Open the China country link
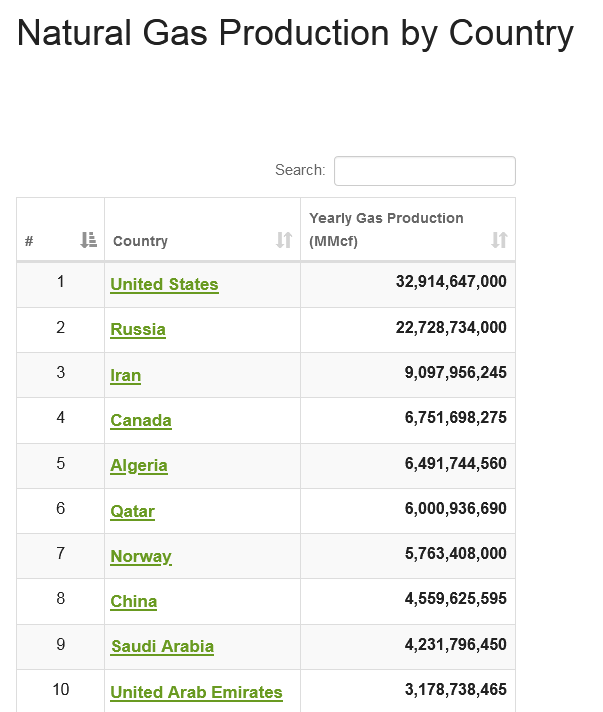This screenshot has width=603, height=712. (x=134, y=601)
